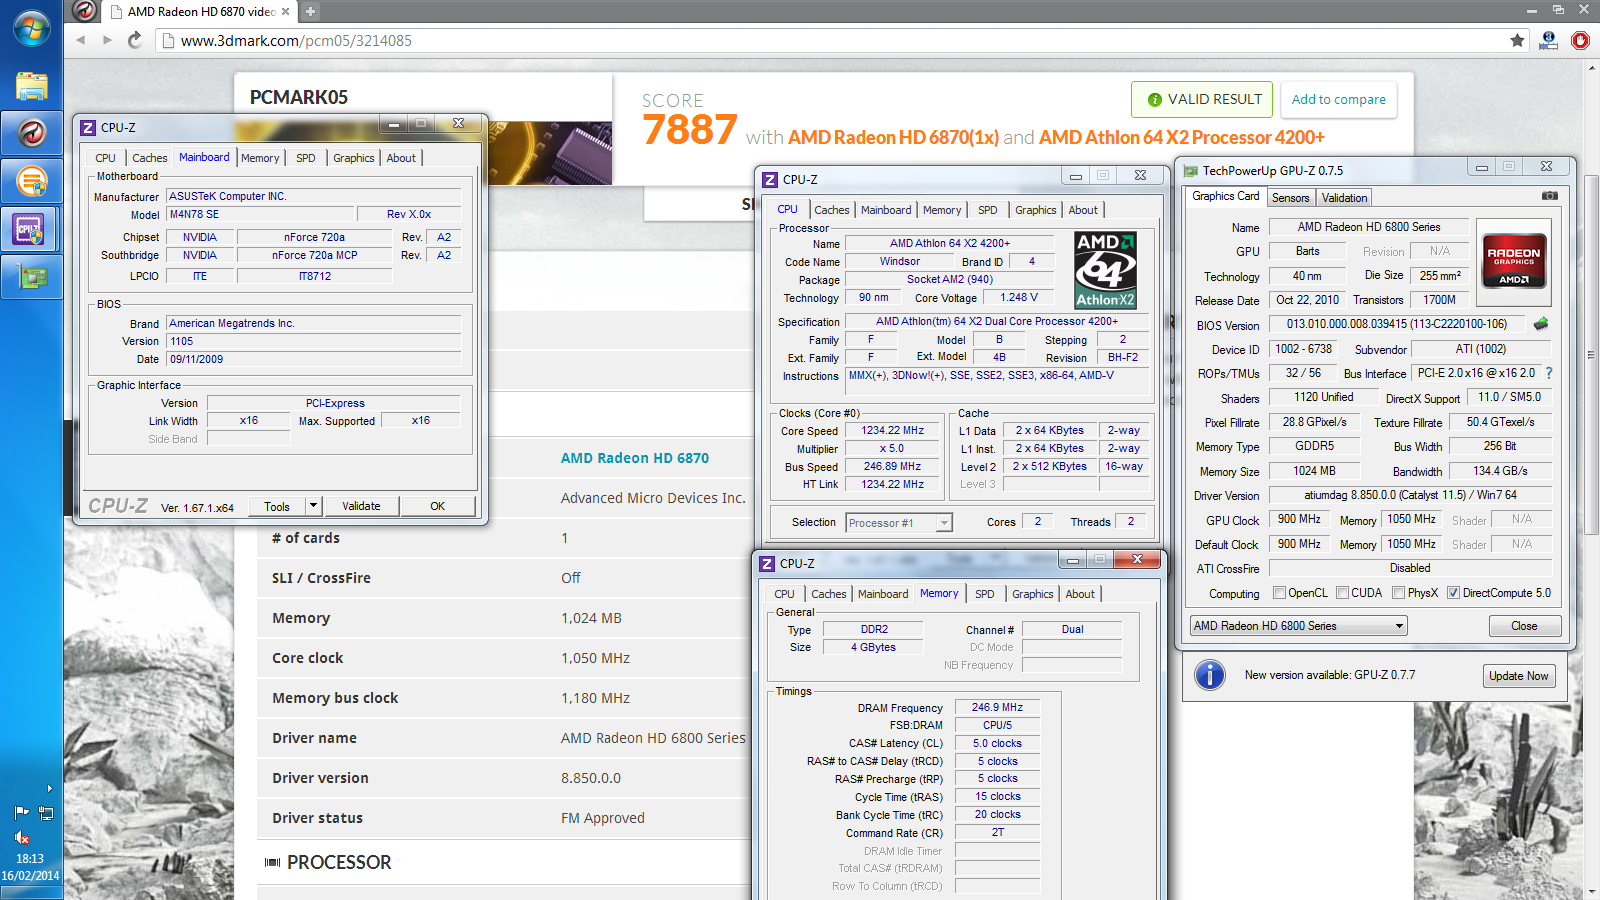The image size is (1600, 900).
Task: Click the Tools button in CPU-Z
Action: point(277,506)
